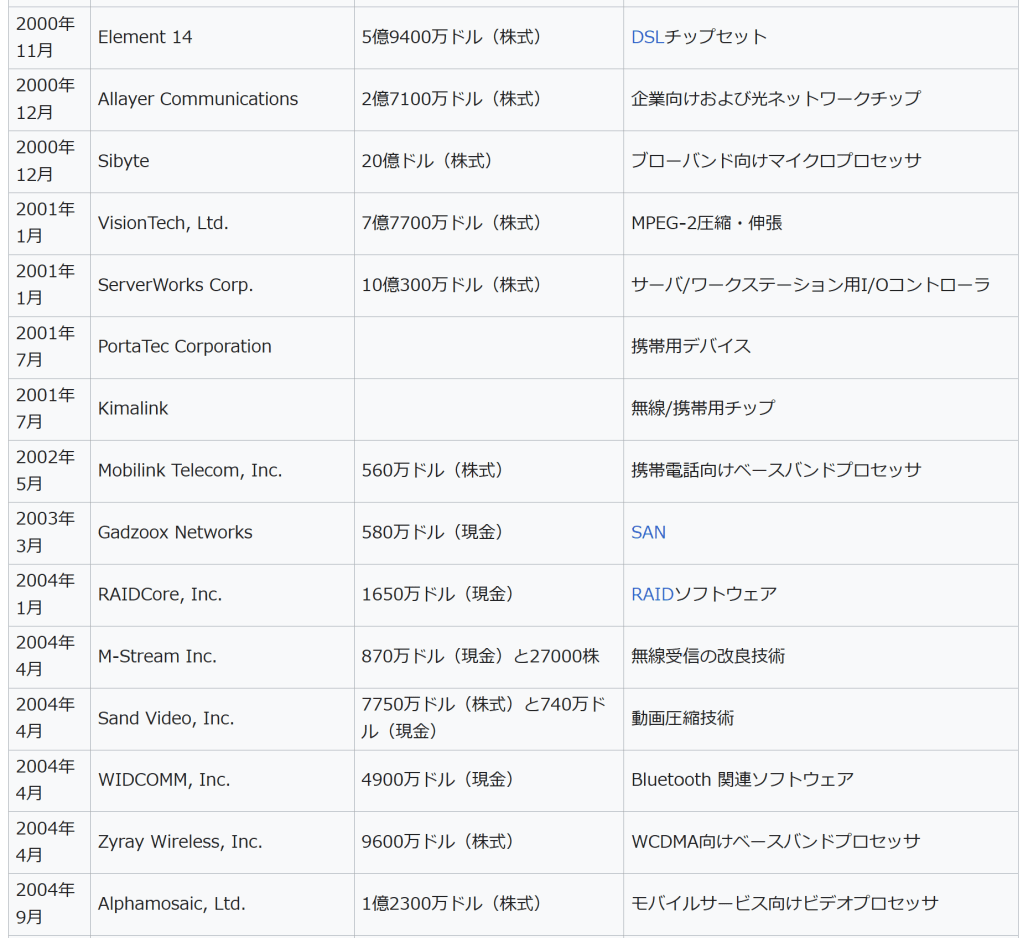
Task: Select the Bluetooth 関連ソフトウェア description cell
Action: pyautogui.click(x=742, y=780)
